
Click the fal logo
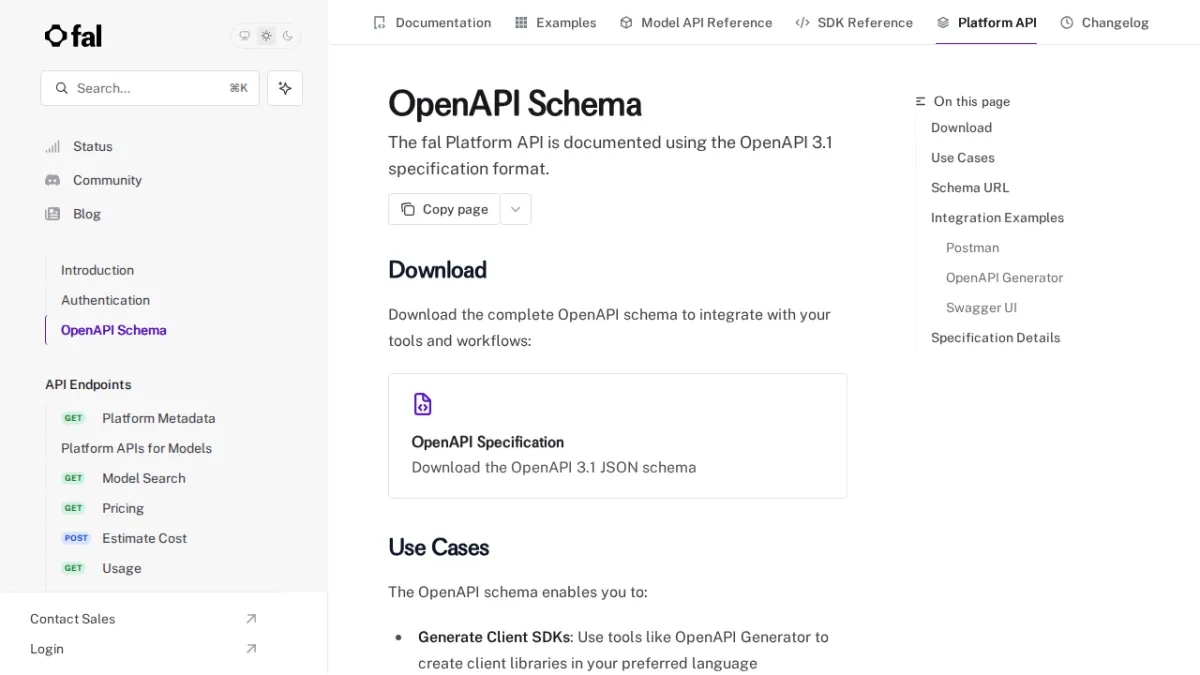click(x=73, y=36)
